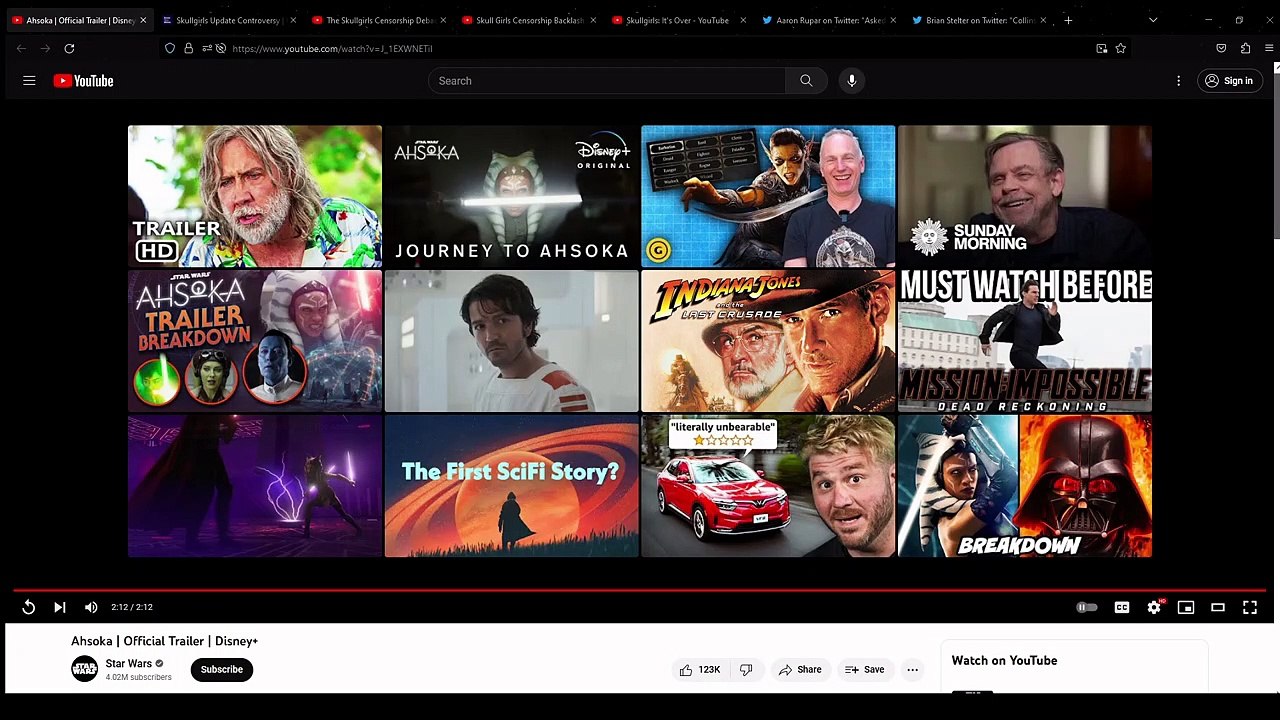Image resolution: width=1280 pixels, height=720 pixels.
Task: Open the man in white prison uniform thumbnail
Action: pos(511,341)
